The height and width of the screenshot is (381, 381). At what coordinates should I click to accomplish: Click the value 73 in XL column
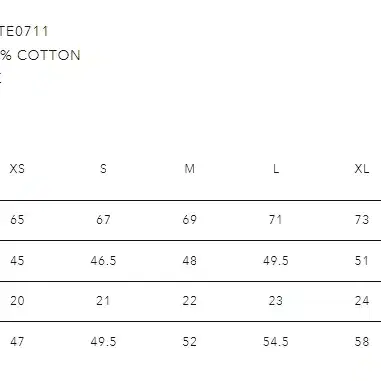coord(362,220)
